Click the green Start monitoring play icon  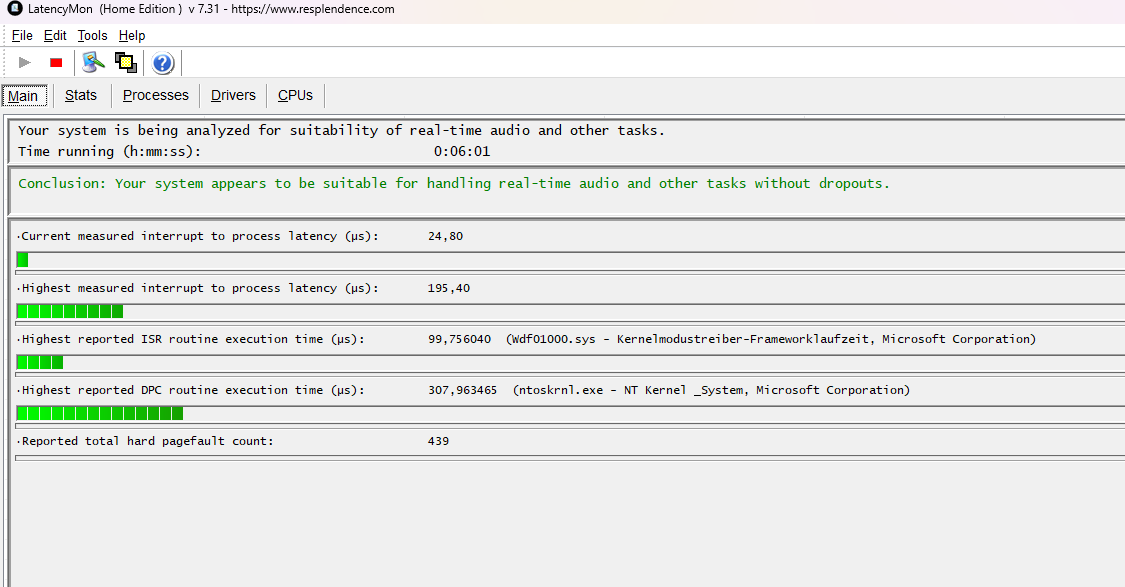pyautogui.click(x=24, y=62)
